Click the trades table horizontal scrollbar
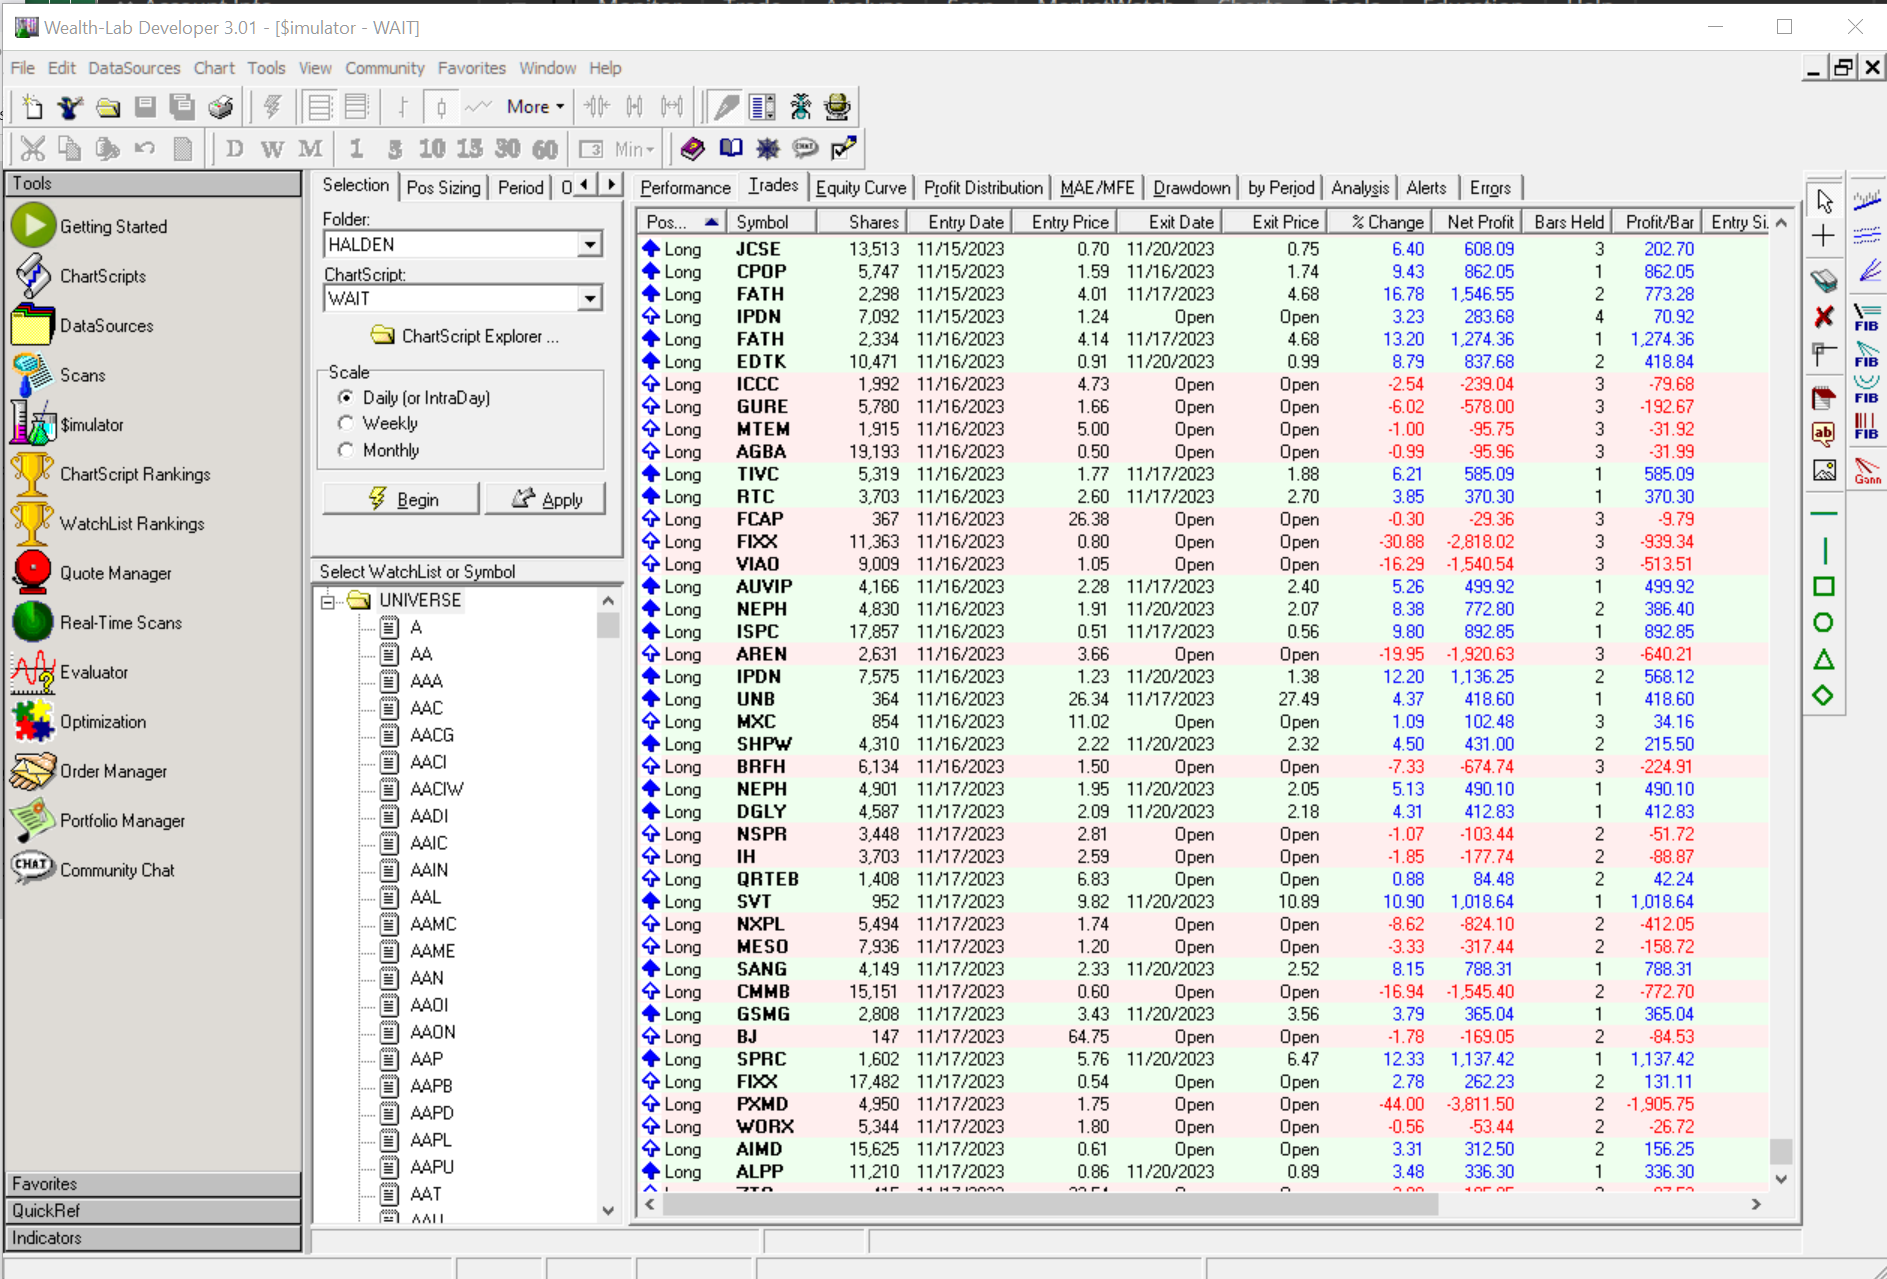Screen dimensions: 1887x1279 click(x=1050, y=1205)
